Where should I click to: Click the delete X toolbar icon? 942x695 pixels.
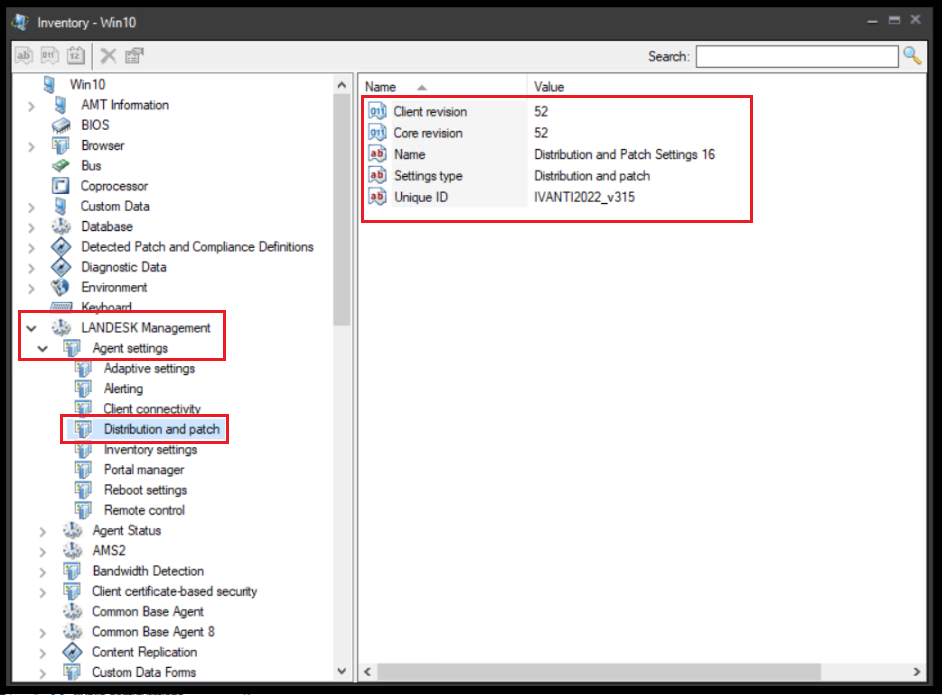[x=108, y=56]
